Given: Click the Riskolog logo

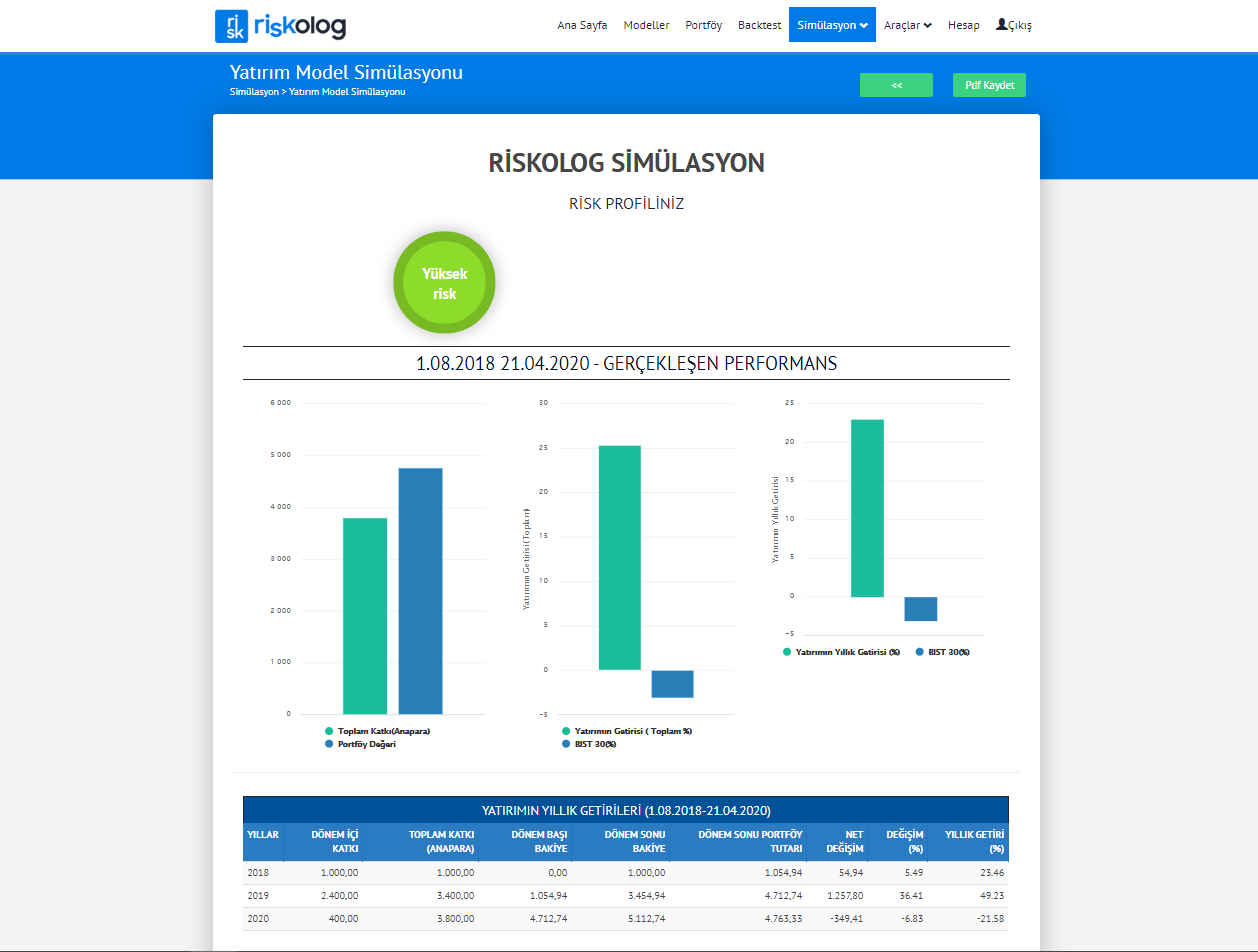Looking at the screenshot, I should pos(280,25).
